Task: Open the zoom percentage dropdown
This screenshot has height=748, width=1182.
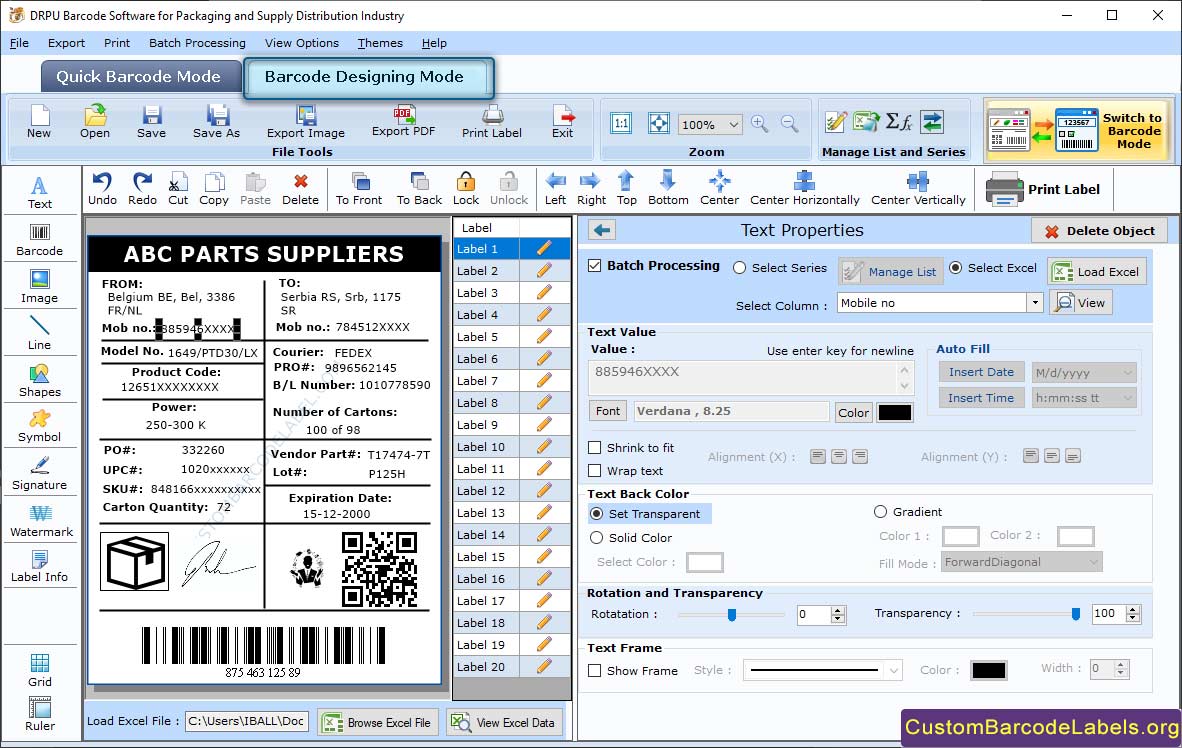Action: 733,124
